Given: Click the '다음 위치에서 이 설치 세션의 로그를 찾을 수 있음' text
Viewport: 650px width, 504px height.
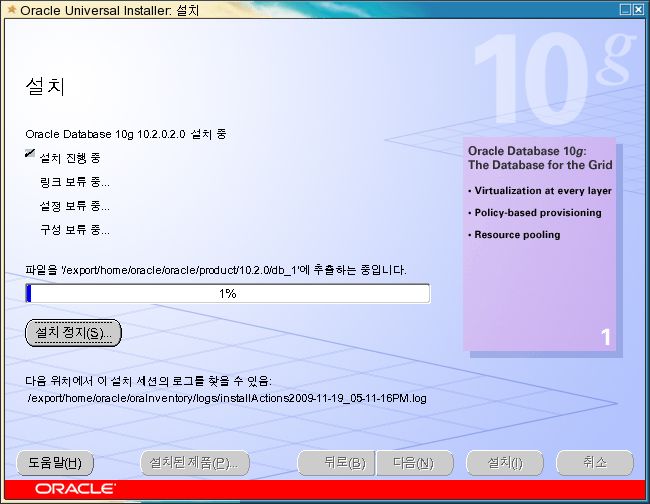Looking at the screenshot, I should [x=148, y=381].
